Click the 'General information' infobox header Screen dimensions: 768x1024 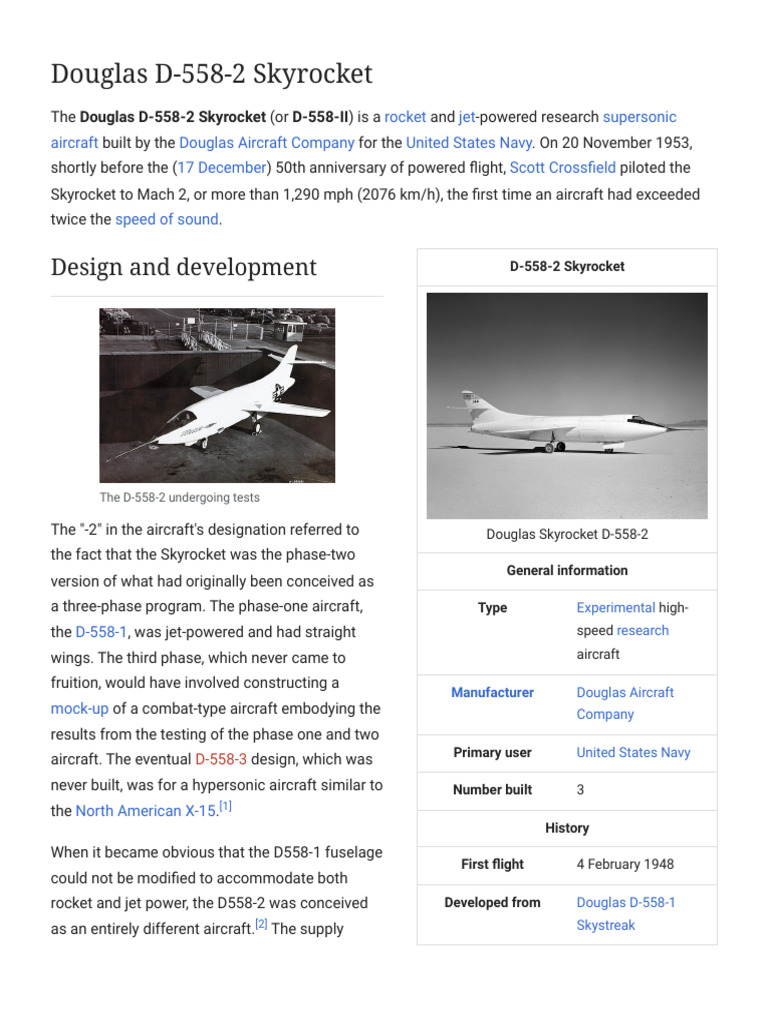point(567,571)
